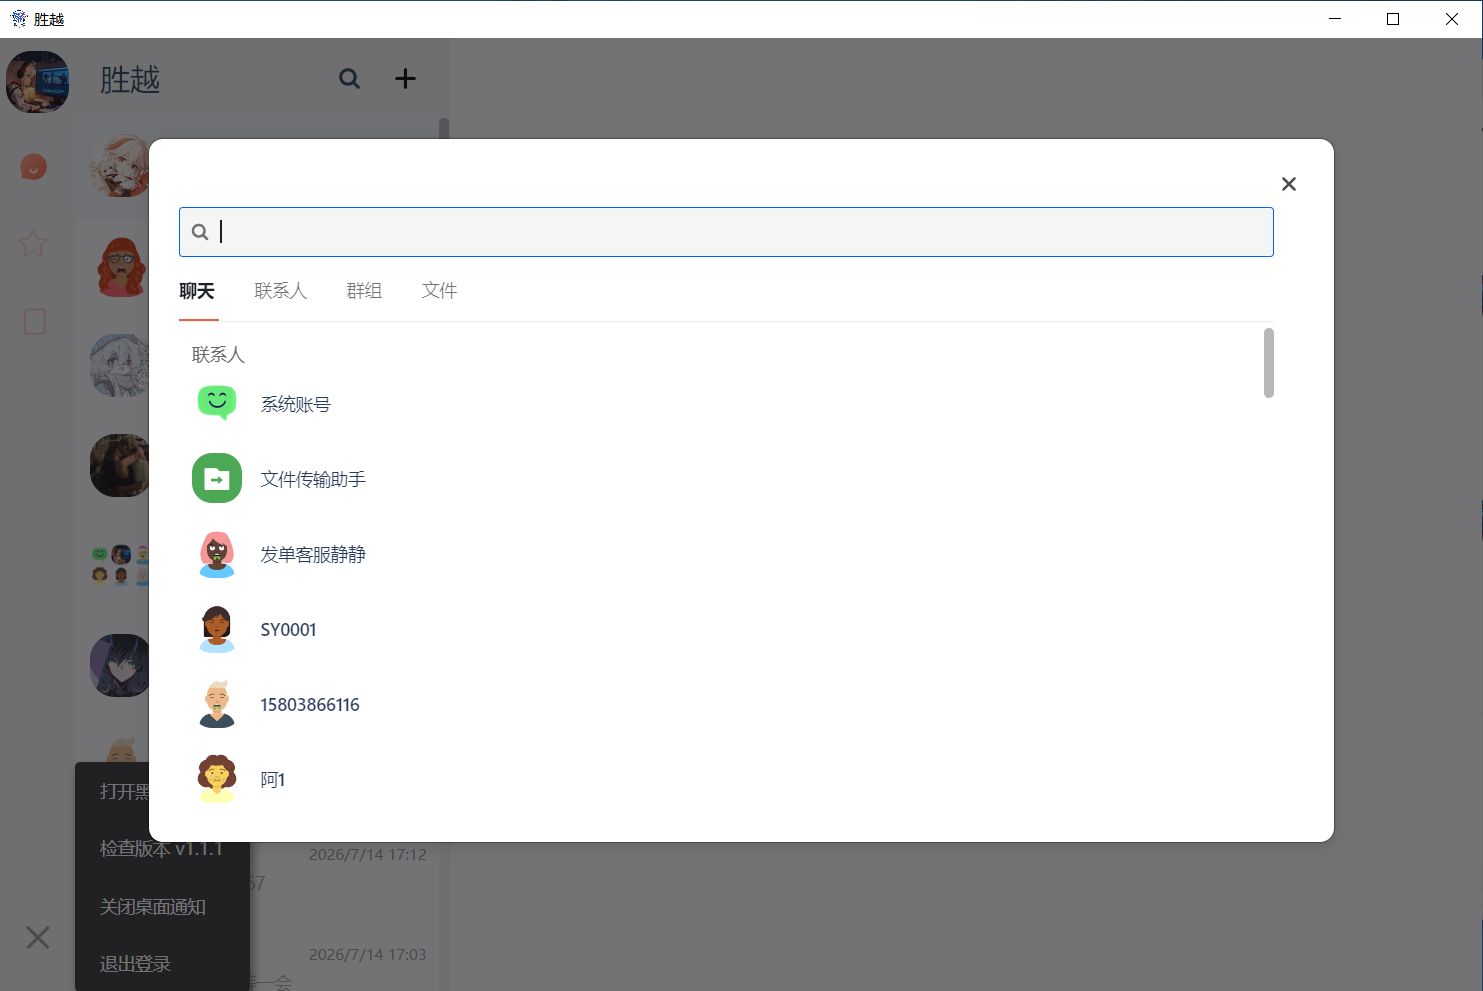Click the plus icon to start a new chat
This screenshot has width=1483, height=991.
point(405,79)
